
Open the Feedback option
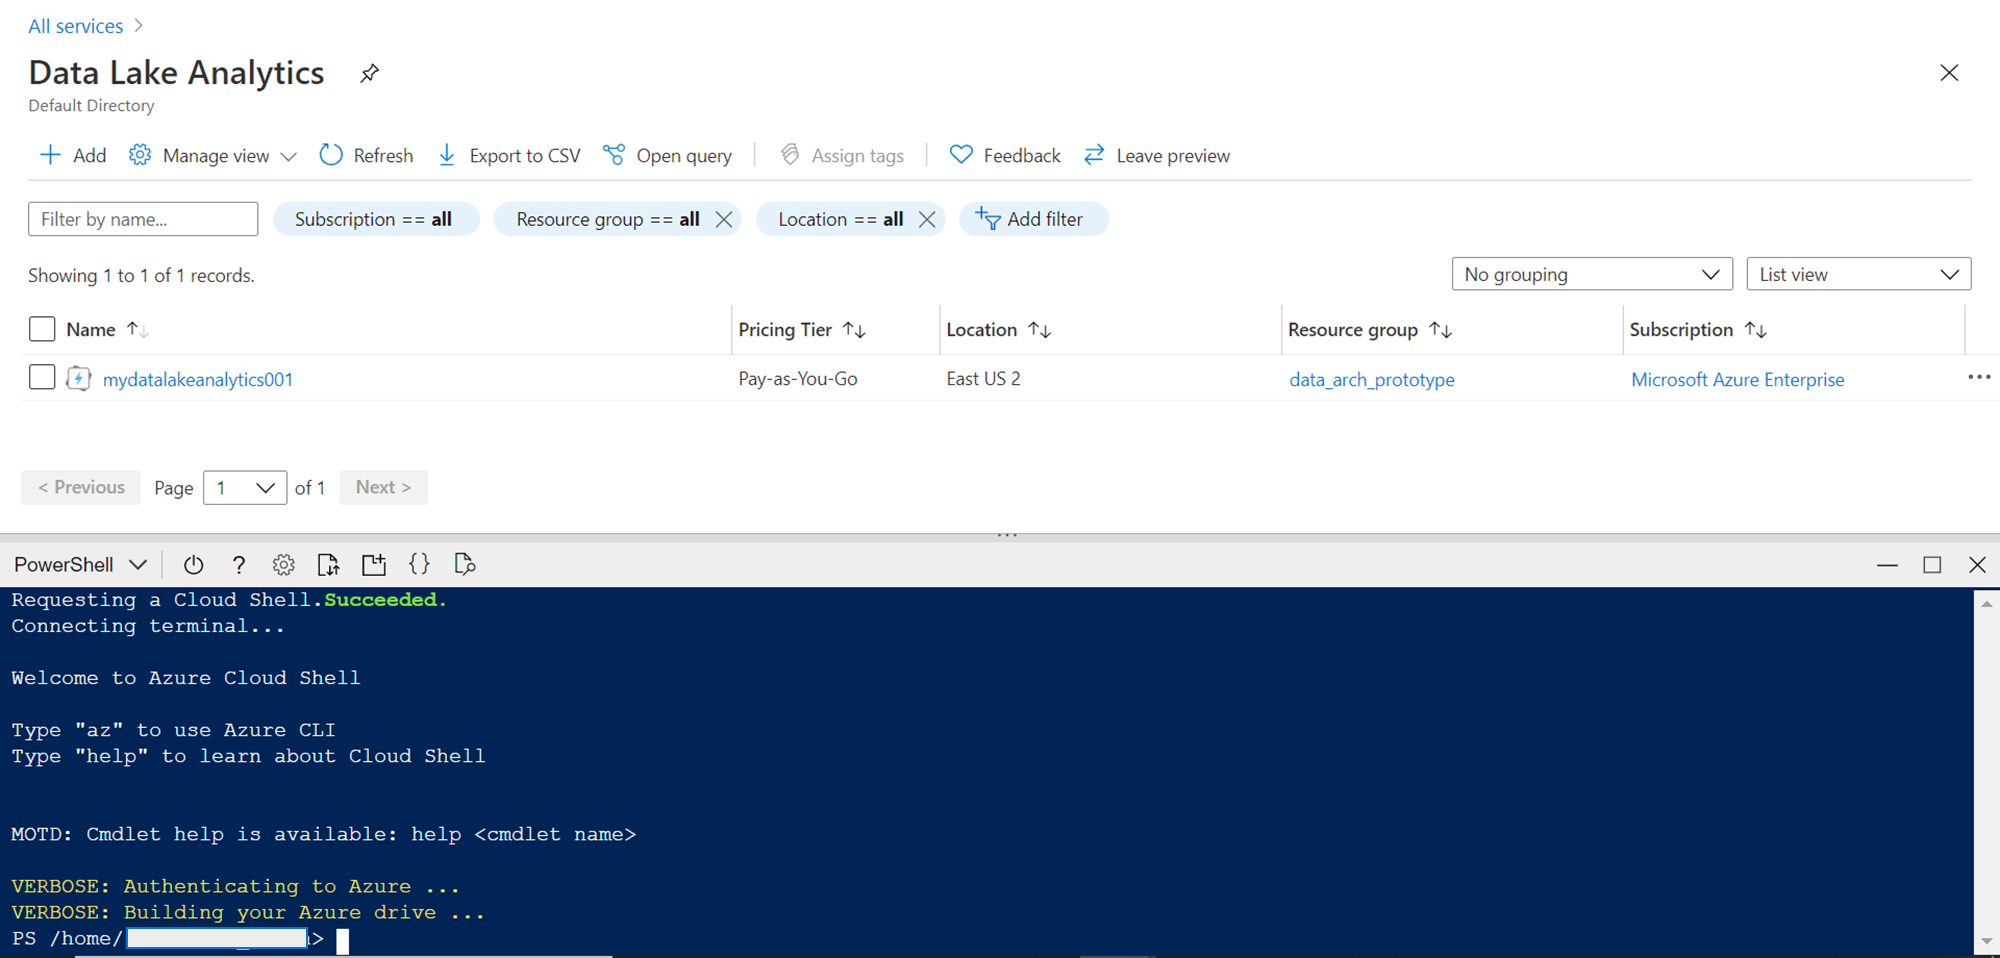click(x=1005, y=155)
